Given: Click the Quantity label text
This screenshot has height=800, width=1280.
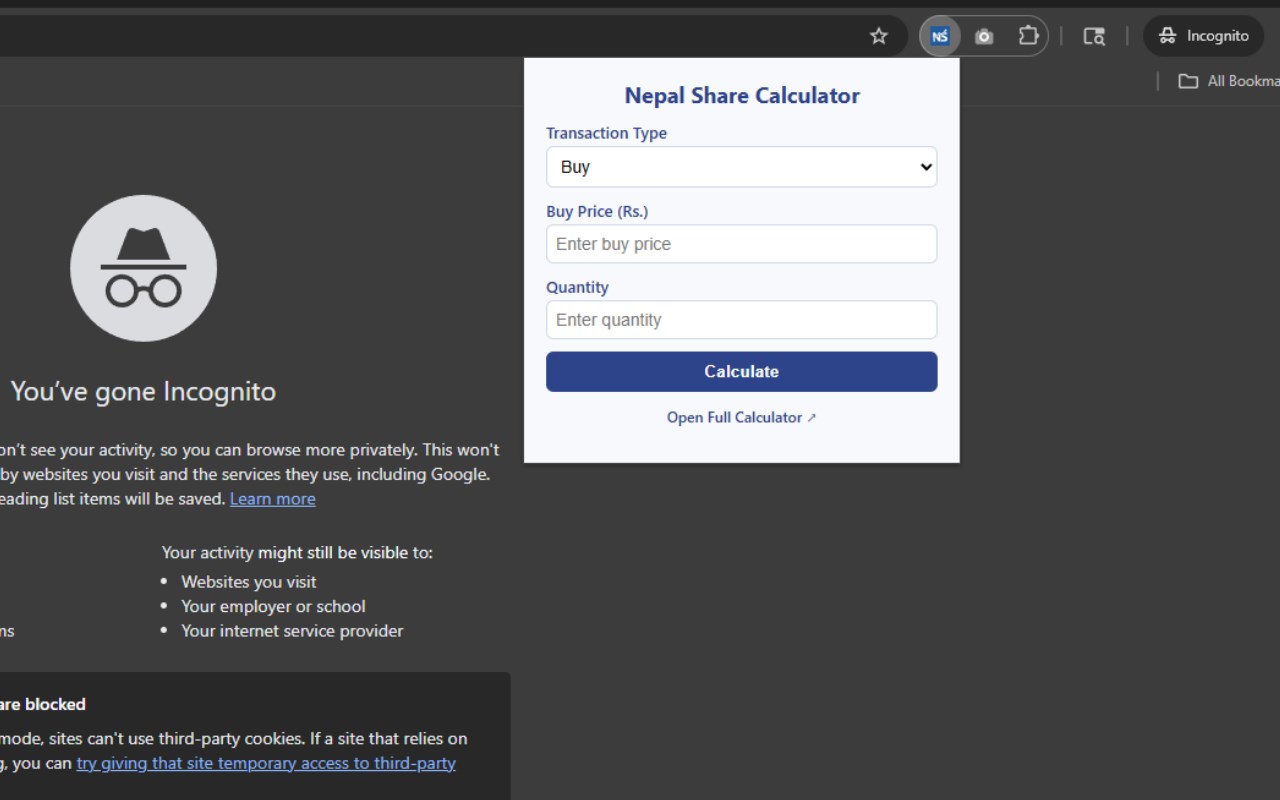Looking at the screenshot, I should pos(577,287).
